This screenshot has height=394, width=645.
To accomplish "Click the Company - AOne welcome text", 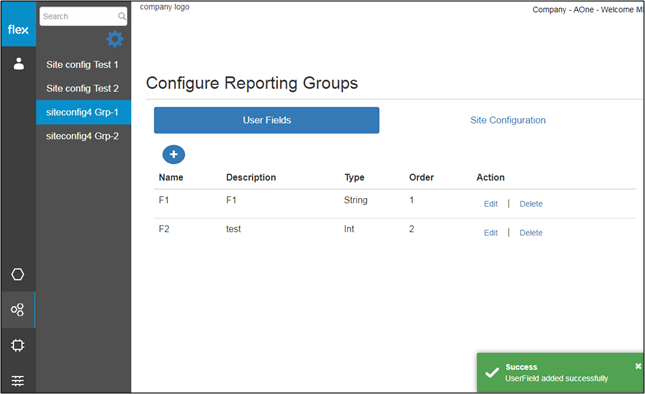I will [587, 9].
